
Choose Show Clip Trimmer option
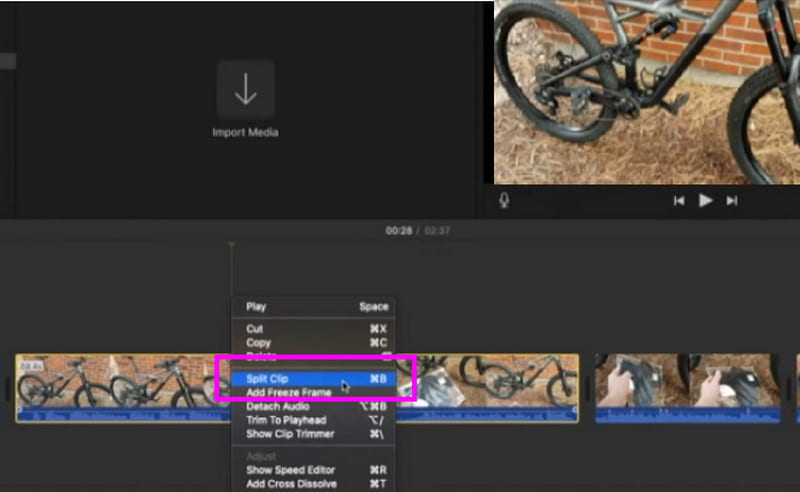[x=313, y=434]
